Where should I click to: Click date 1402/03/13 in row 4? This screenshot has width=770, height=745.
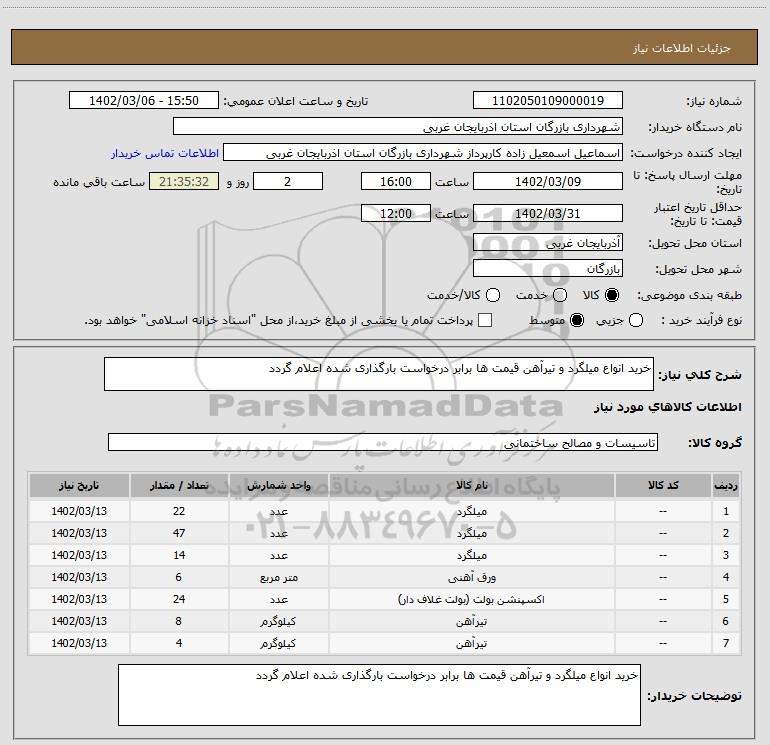point(79,577)
